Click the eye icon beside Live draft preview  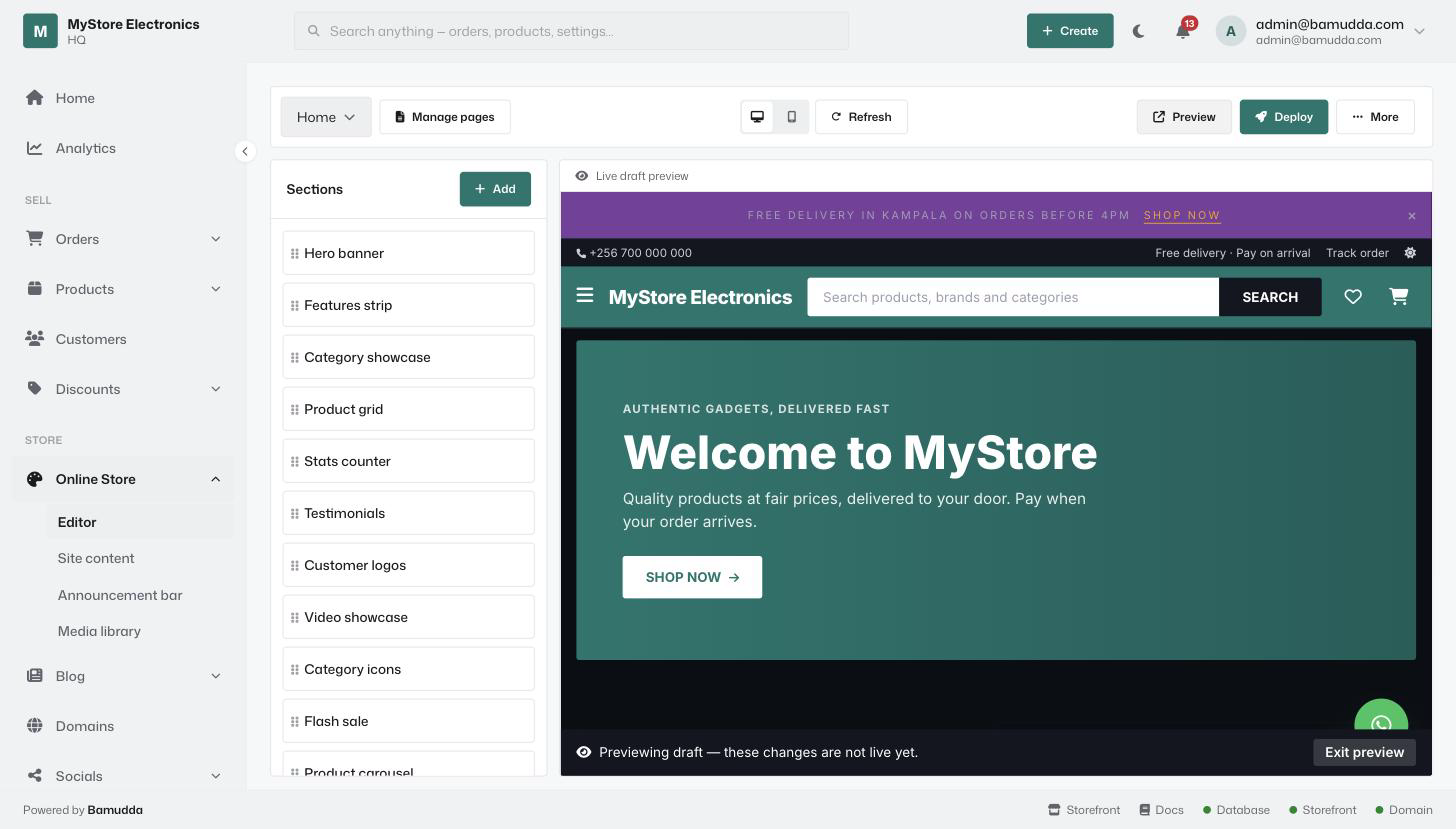[582, 176]
